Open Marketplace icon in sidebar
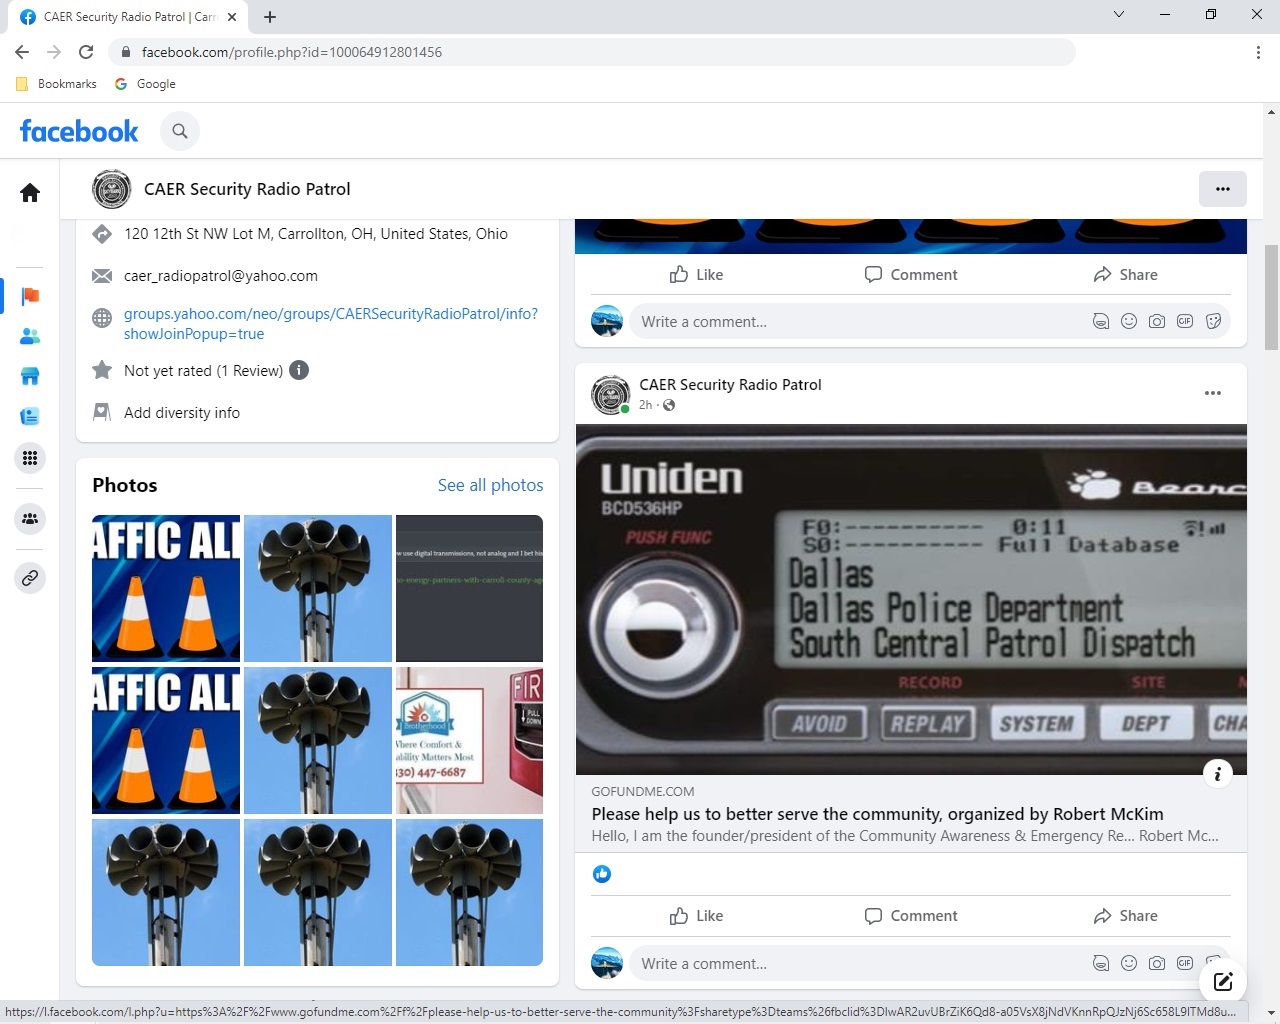 point(30,376)
